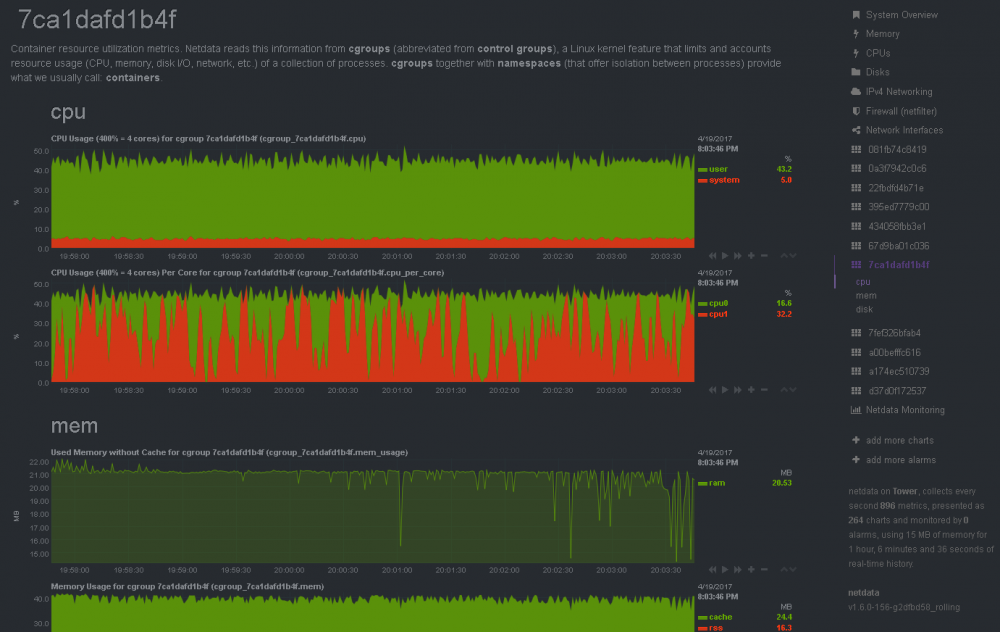Zoom out the CPU Per Core chart
The width and height of the screenshot is (1000, 632).
tap(764, 390)
